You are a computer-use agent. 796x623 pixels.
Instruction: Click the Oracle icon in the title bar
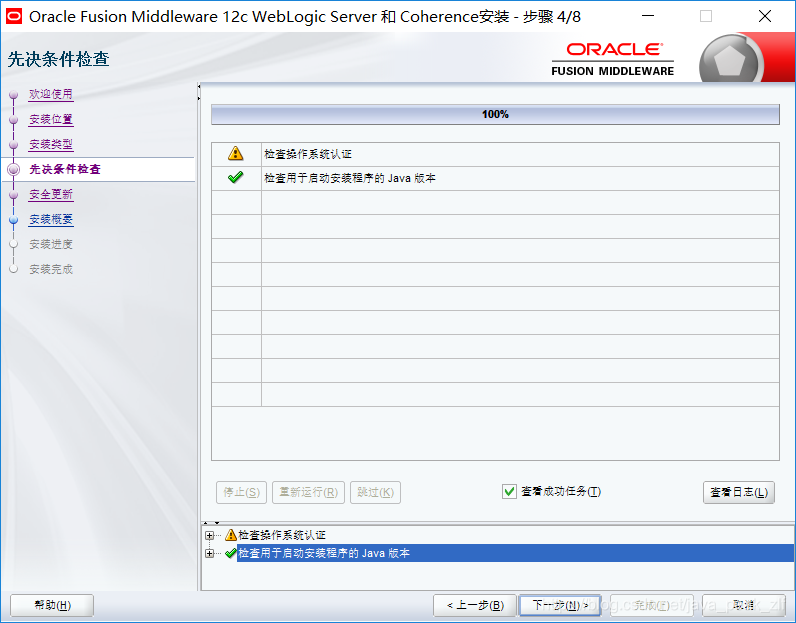point(14,16)
